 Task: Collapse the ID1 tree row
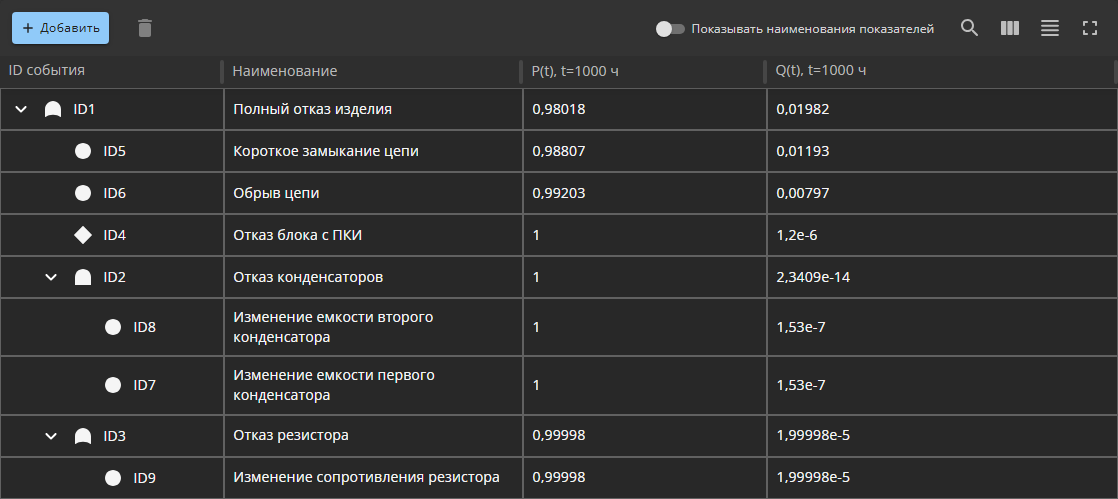pyautogui.click(x=21, y=109)
